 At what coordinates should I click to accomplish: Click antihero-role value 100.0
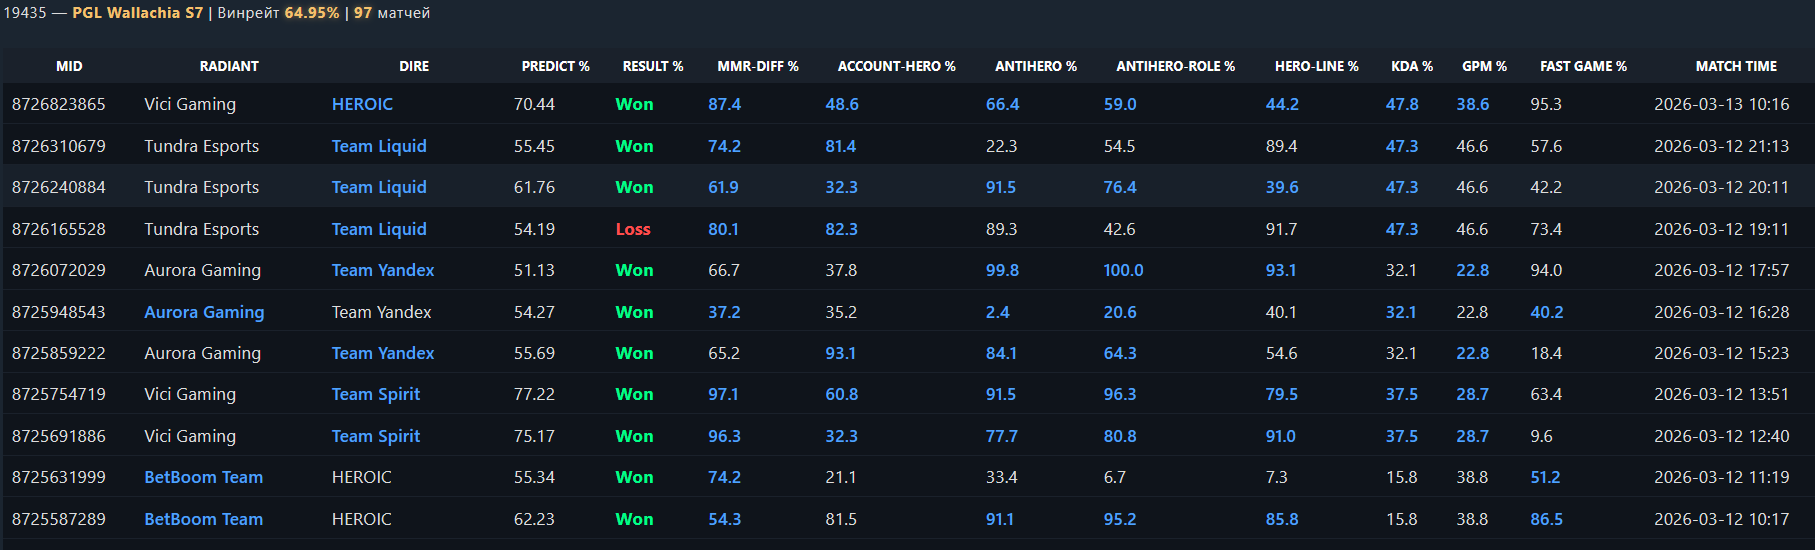(1123, 270)
